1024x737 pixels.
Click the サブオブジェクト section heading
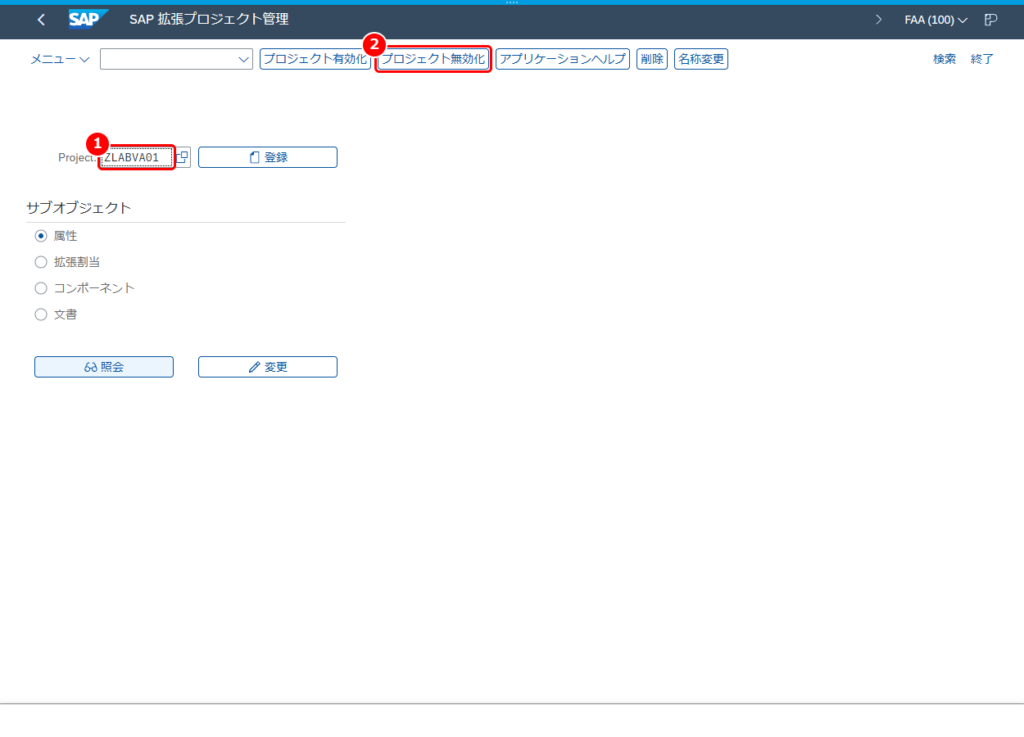pos(78,208)
